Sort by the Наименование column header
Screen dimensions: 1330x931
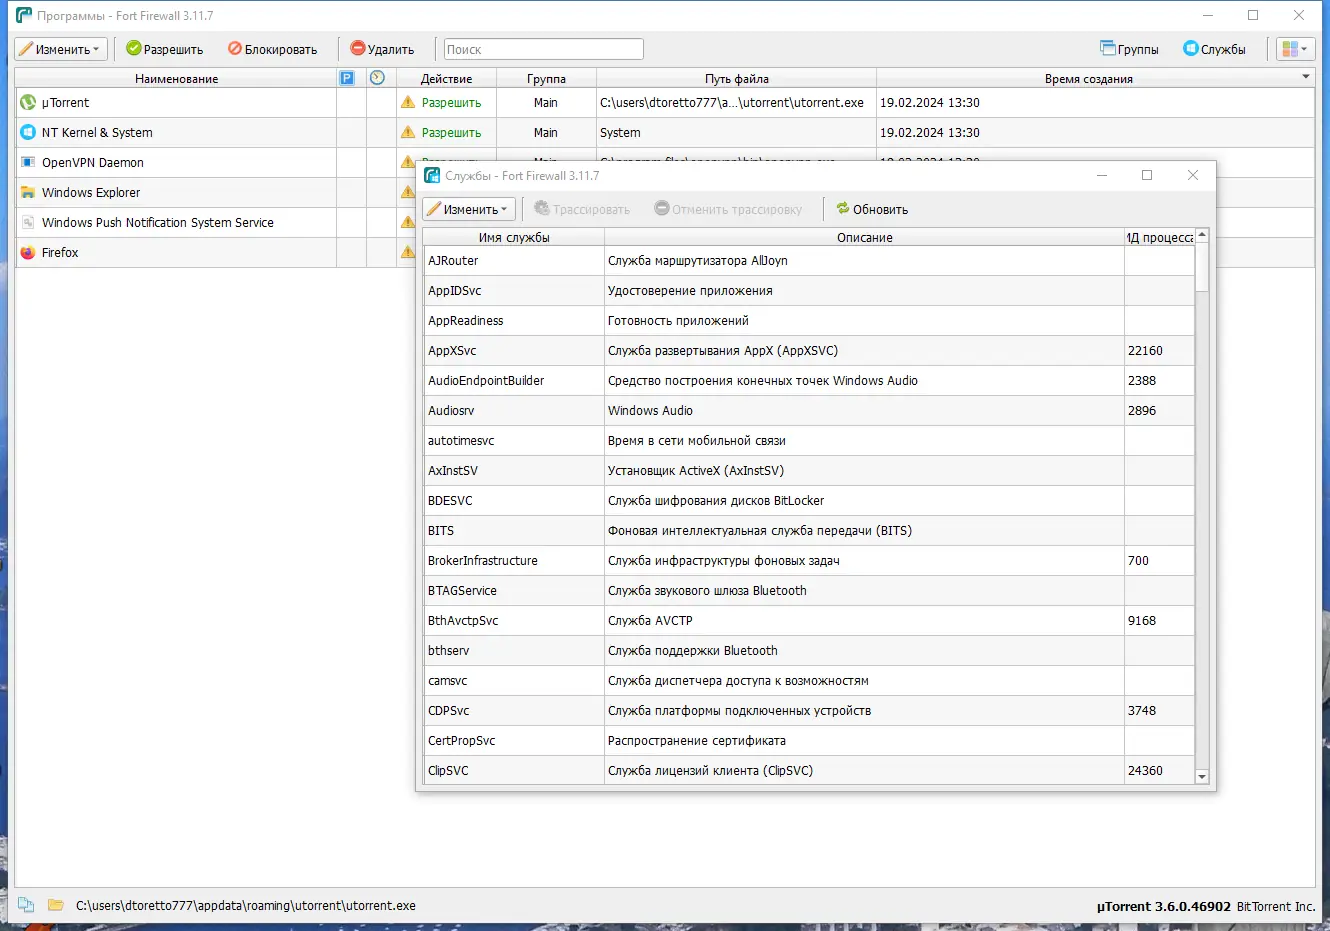[x=176, y=78]
